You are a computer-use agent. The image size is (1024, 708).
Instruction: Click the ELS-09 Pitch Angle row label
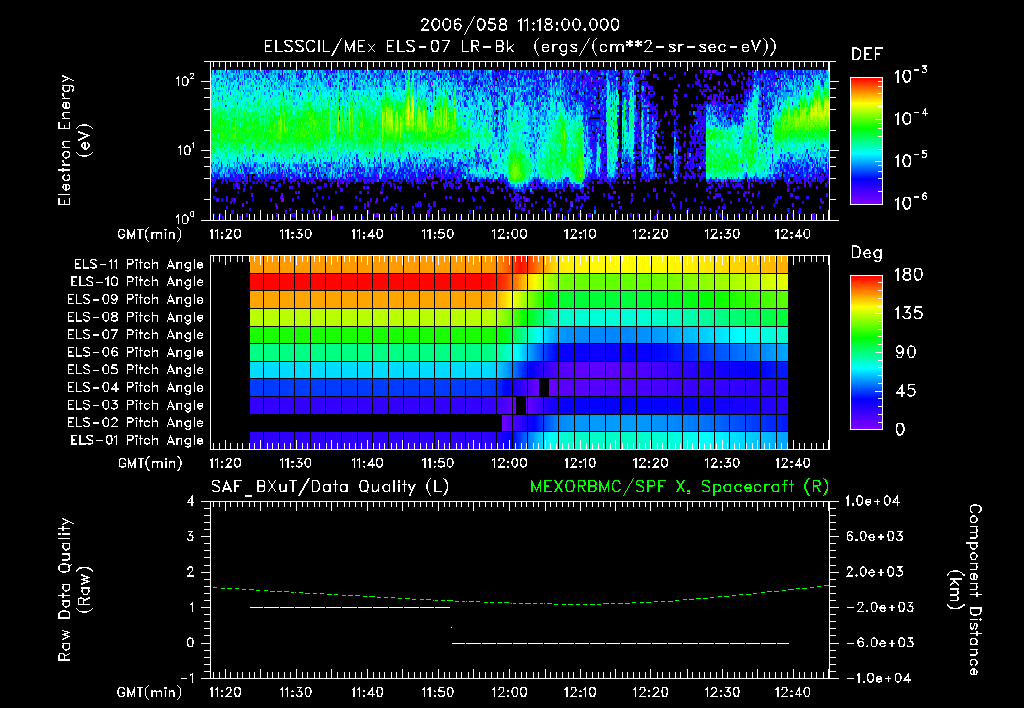pyautogui.click(x=135, y=300)
